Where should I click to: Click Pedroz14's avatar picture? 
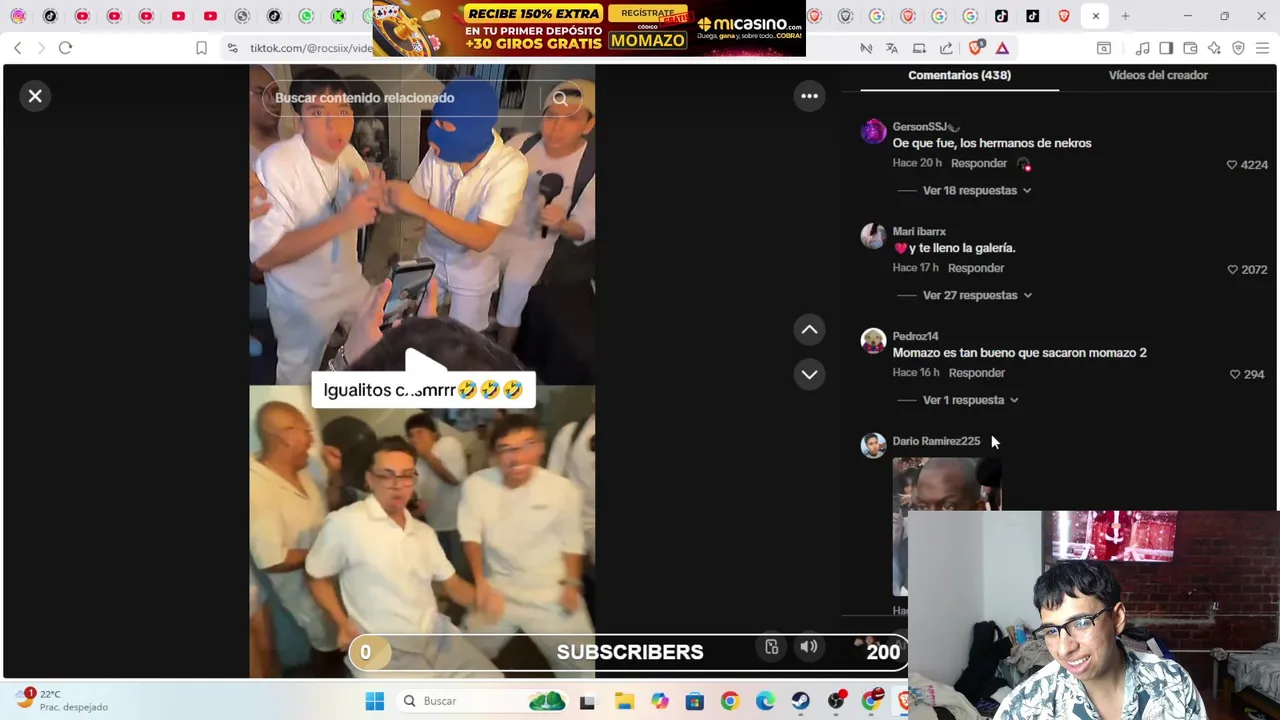coord(873,342)
